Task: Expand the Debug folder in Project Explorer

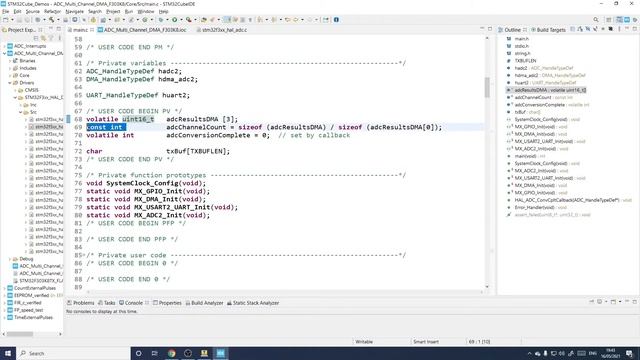Action: (10, 259)
